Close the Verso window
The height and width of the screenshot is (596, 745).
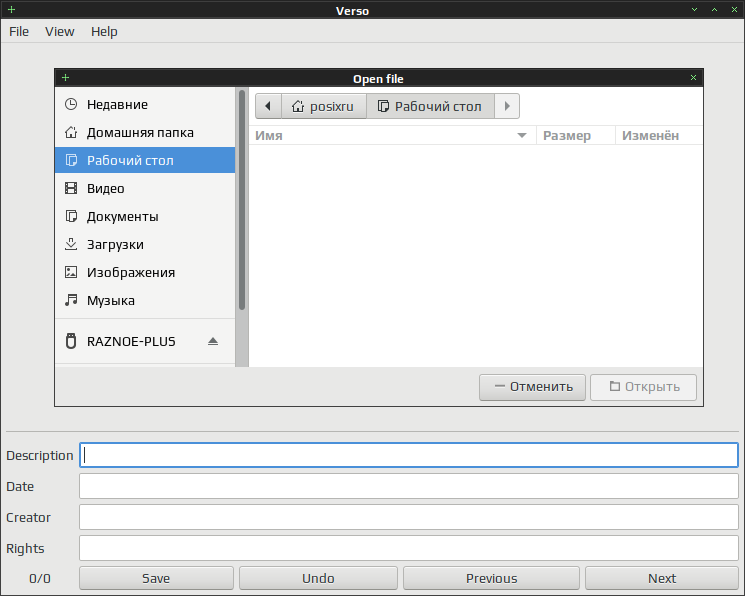(734, 10)
